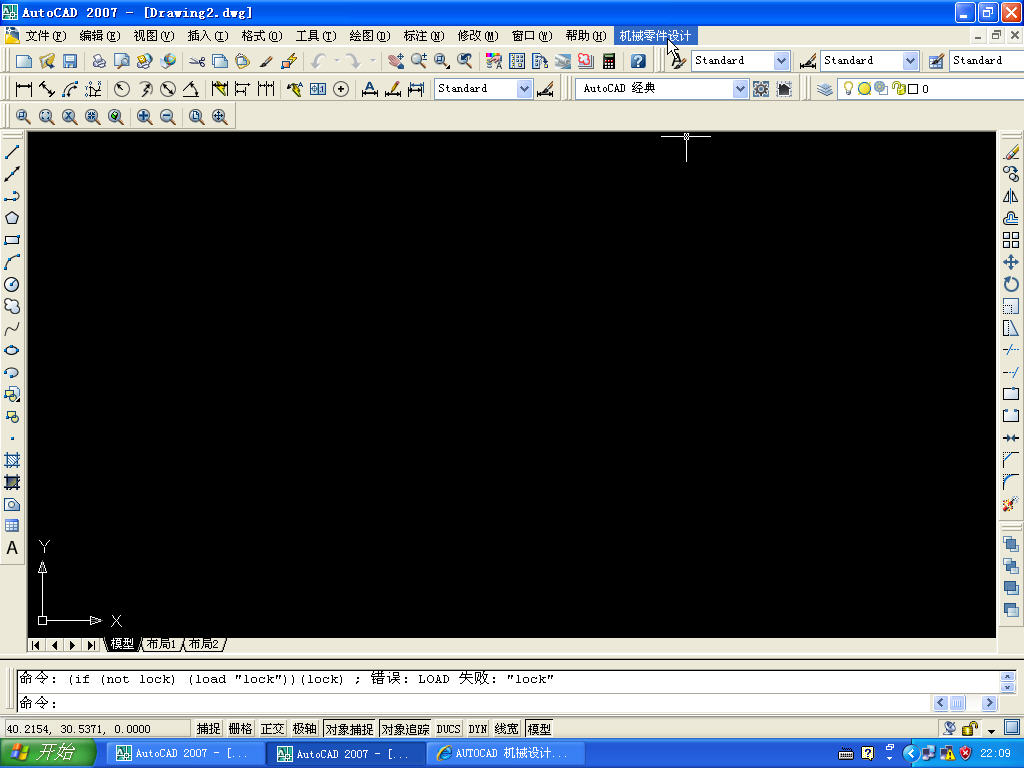Select the Arc draw tool

coord(12,263)
